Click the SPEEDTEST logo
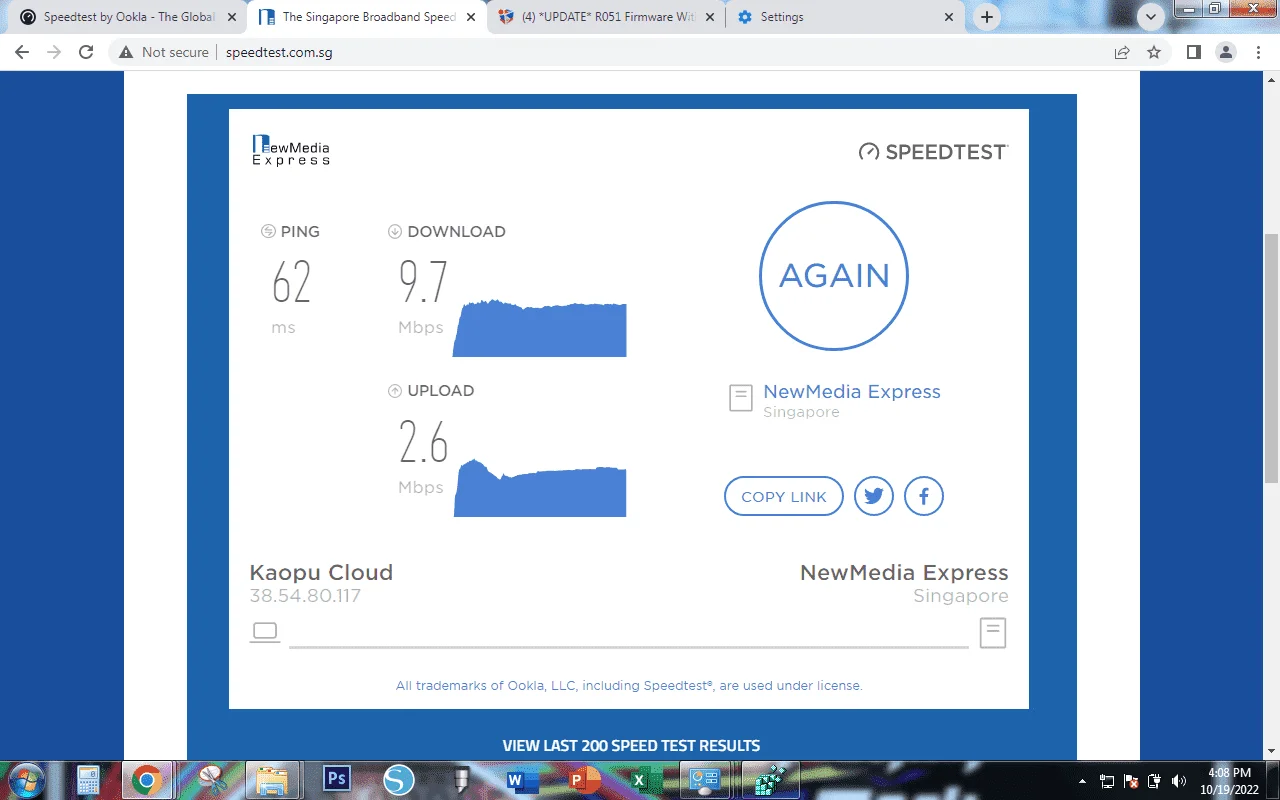Viewport: 1280px width, 800px height. 933,152
